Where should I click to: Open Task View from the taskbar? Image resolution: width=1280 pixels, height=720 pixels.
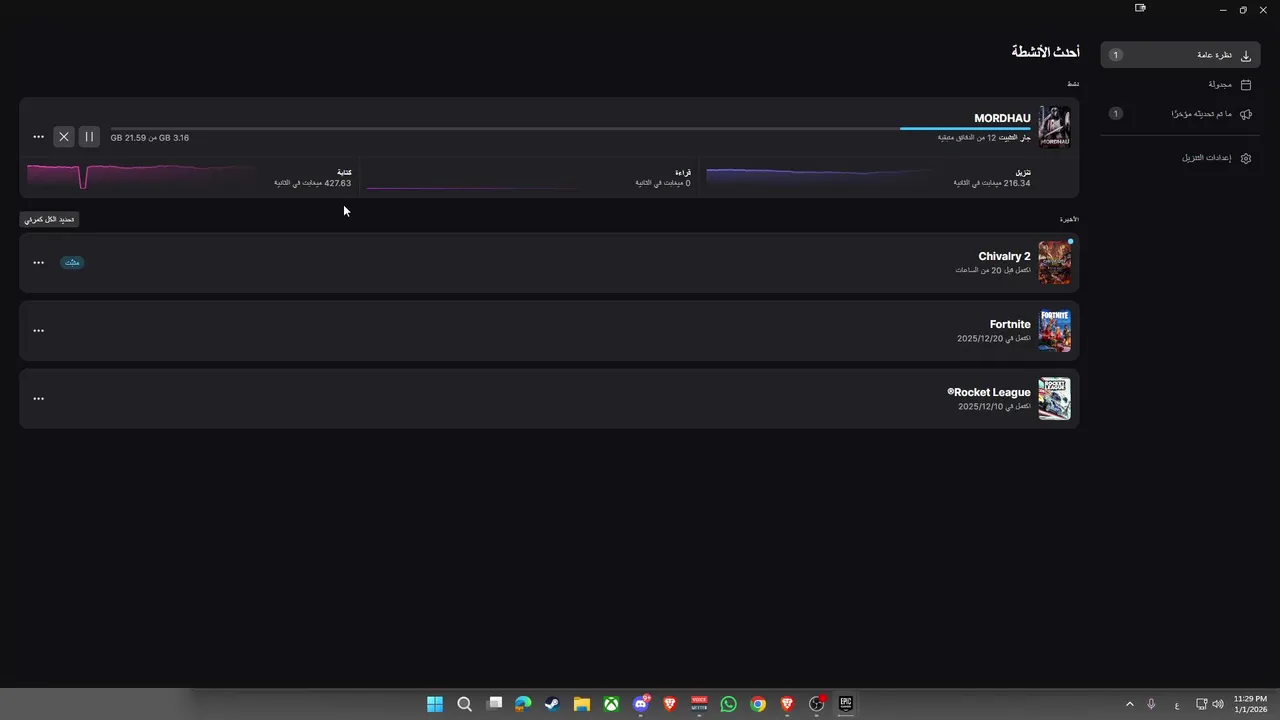(494, 704)
